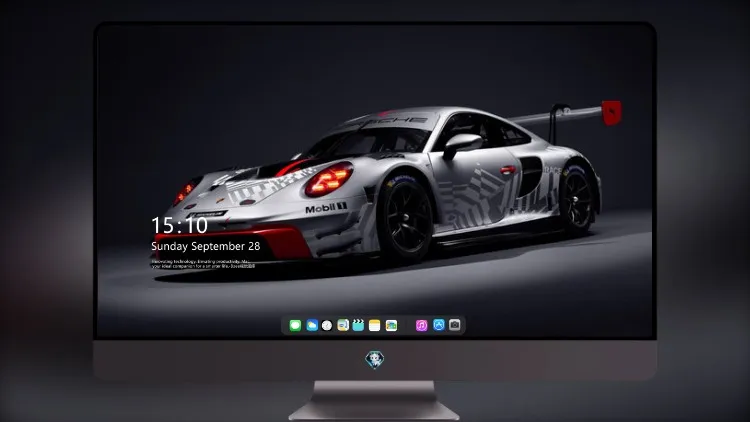Open the teal clapperboard video app

[358, 325]
